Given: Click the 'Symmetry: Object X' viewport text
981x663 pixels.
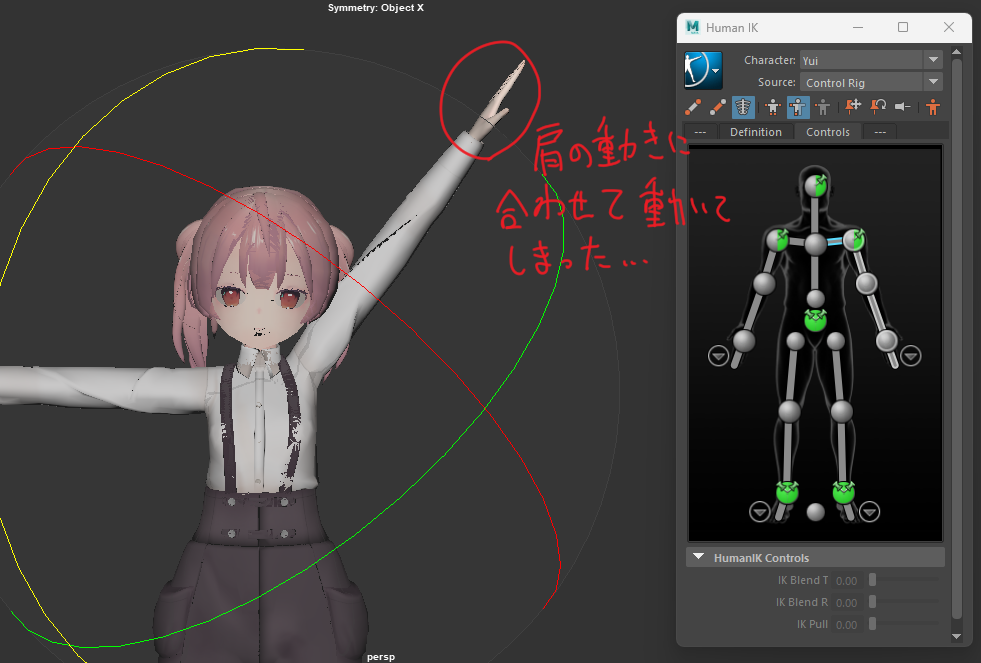Looking at the screenshot, I should click(x=375, y=8).
